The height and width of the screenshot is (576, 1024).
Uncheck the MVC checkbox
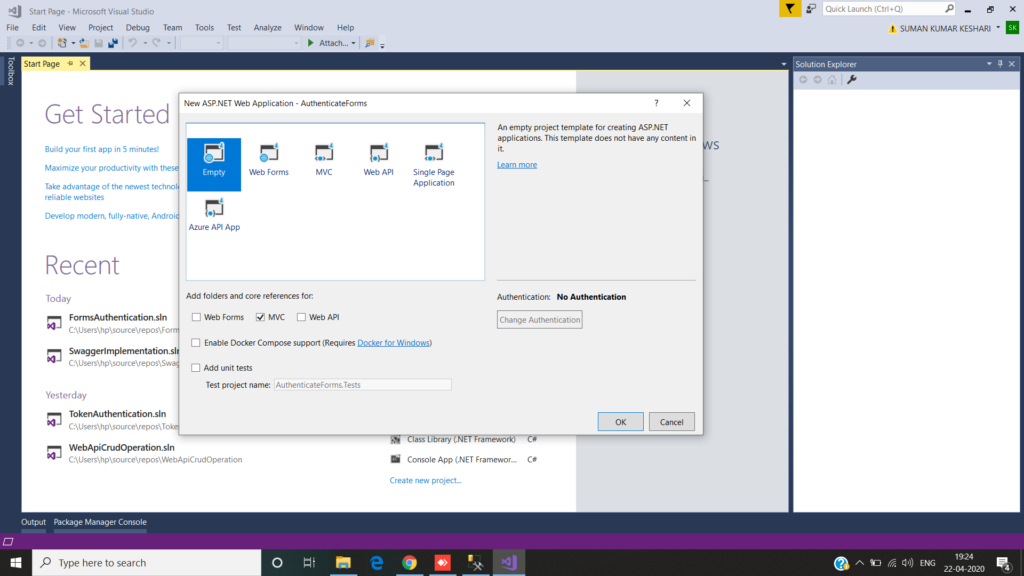261,317
